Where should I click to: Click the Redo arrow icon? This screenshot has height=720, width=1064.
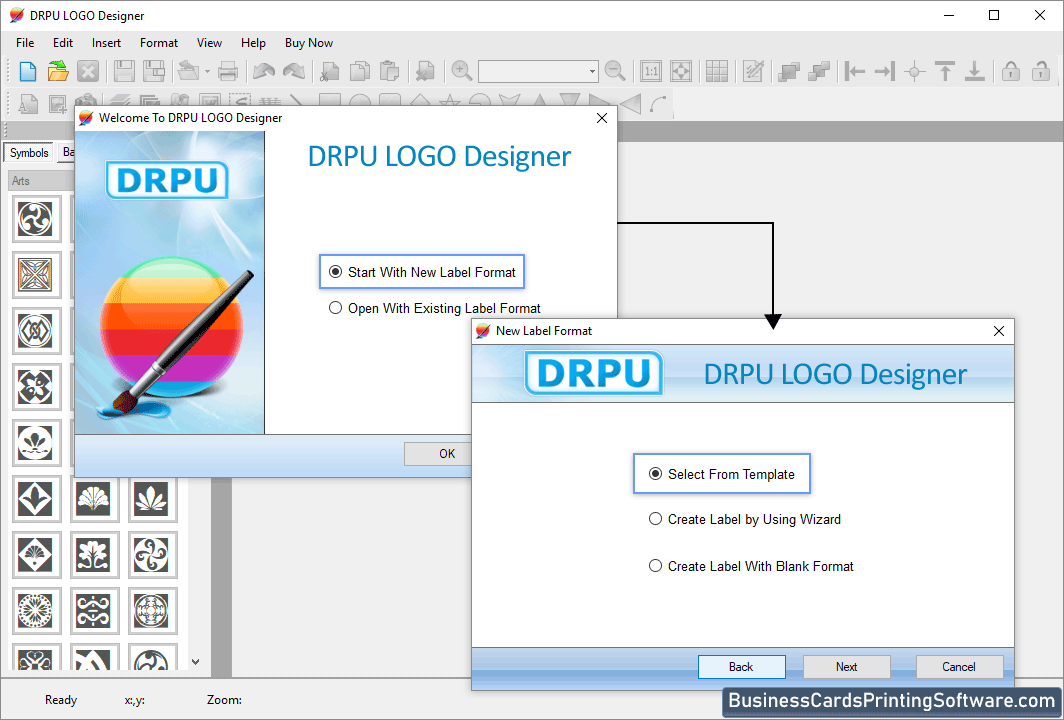pos(294,71)
